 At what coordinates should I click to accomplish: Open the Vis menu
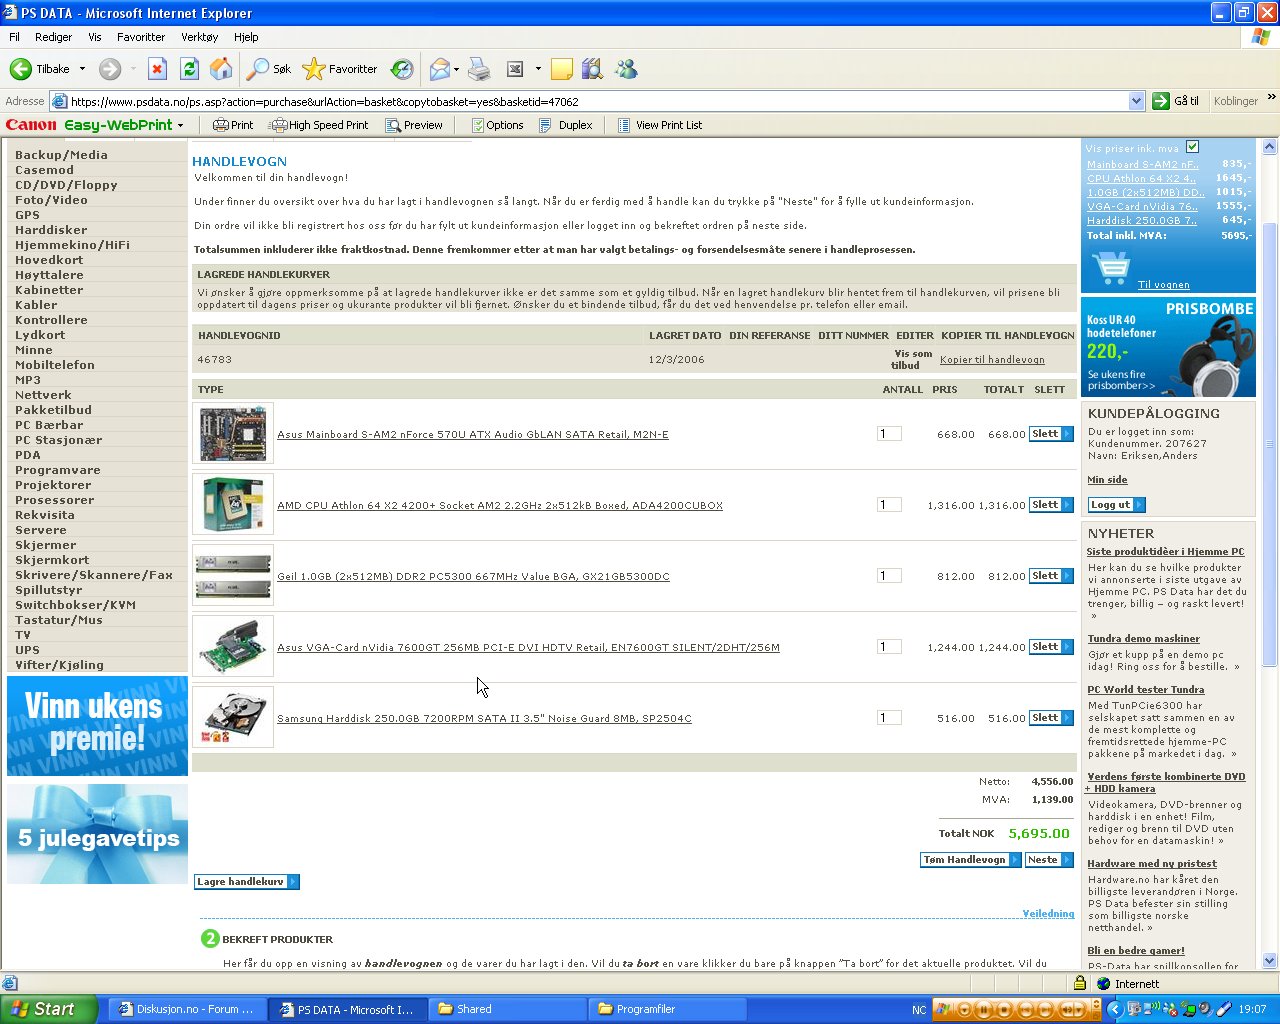95,37
